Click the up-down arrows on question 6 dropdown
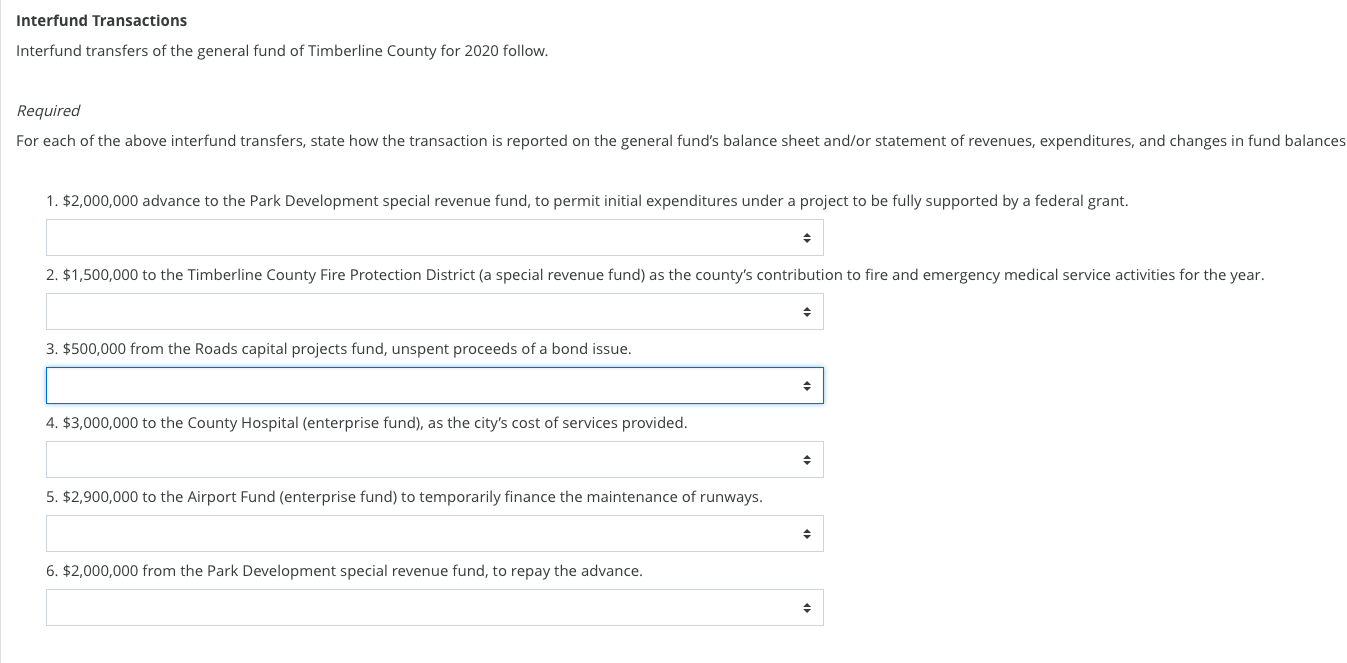 806,607
